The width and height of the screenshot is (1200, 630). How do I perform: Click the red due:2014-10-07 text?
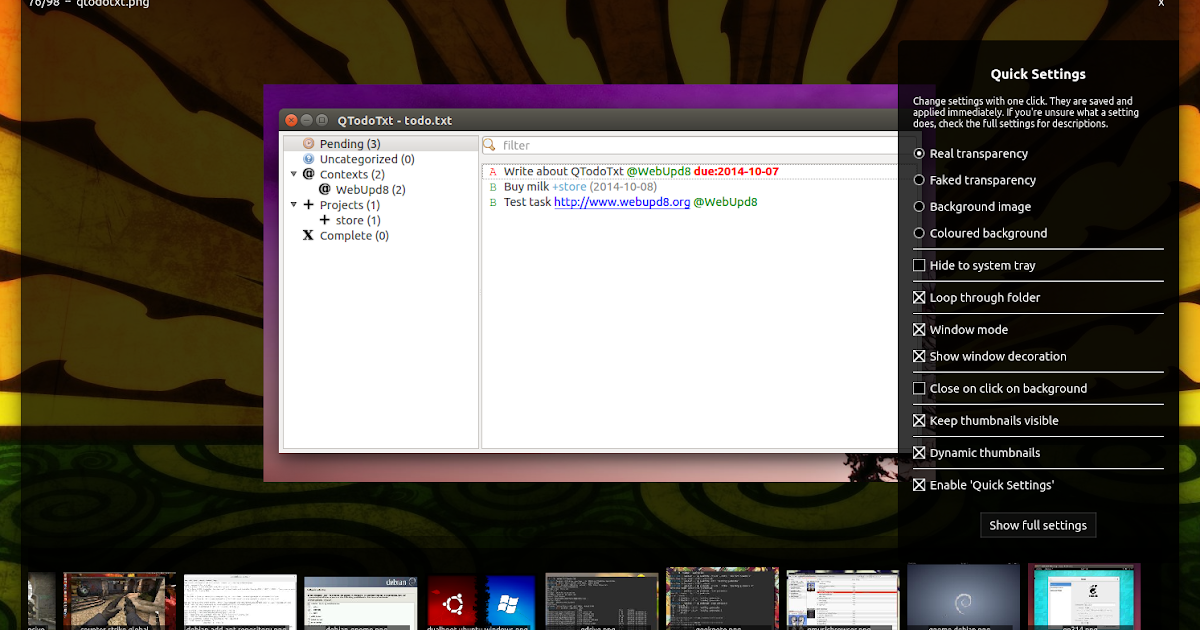tap(736, 172)
